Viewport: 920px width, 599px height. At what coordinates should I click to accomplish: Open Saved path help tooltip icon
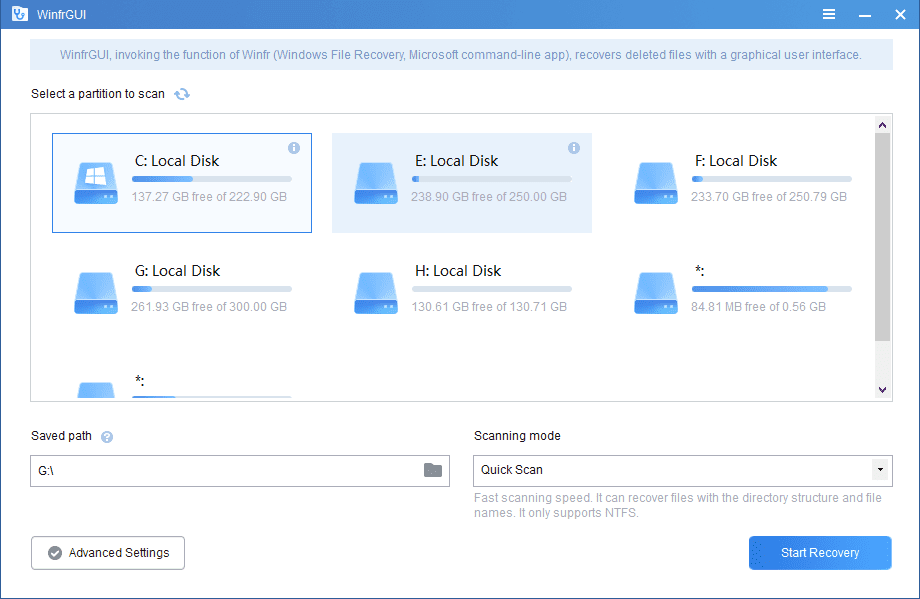(x=107, y=436)
